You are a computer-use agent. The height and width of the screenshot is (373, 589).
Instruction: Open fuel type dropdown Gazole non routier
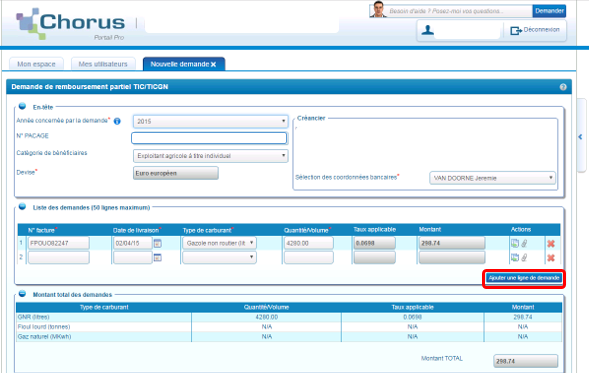219,243
